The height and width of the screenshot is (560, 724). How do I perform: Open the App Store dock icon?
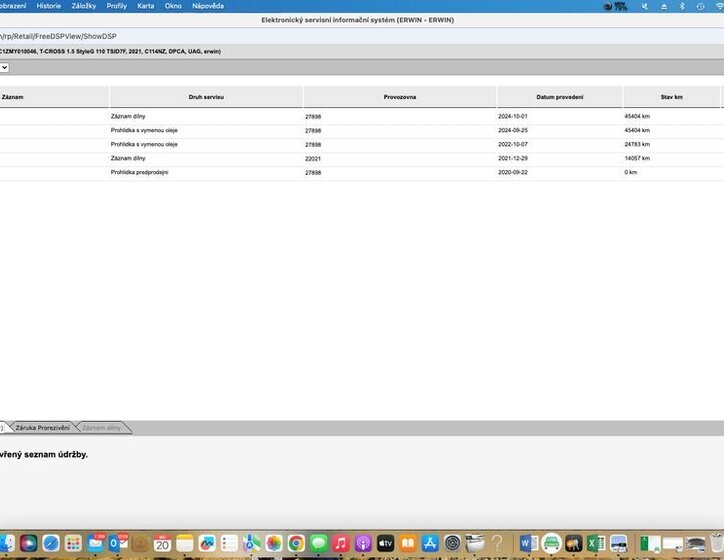tap(430, 543)
